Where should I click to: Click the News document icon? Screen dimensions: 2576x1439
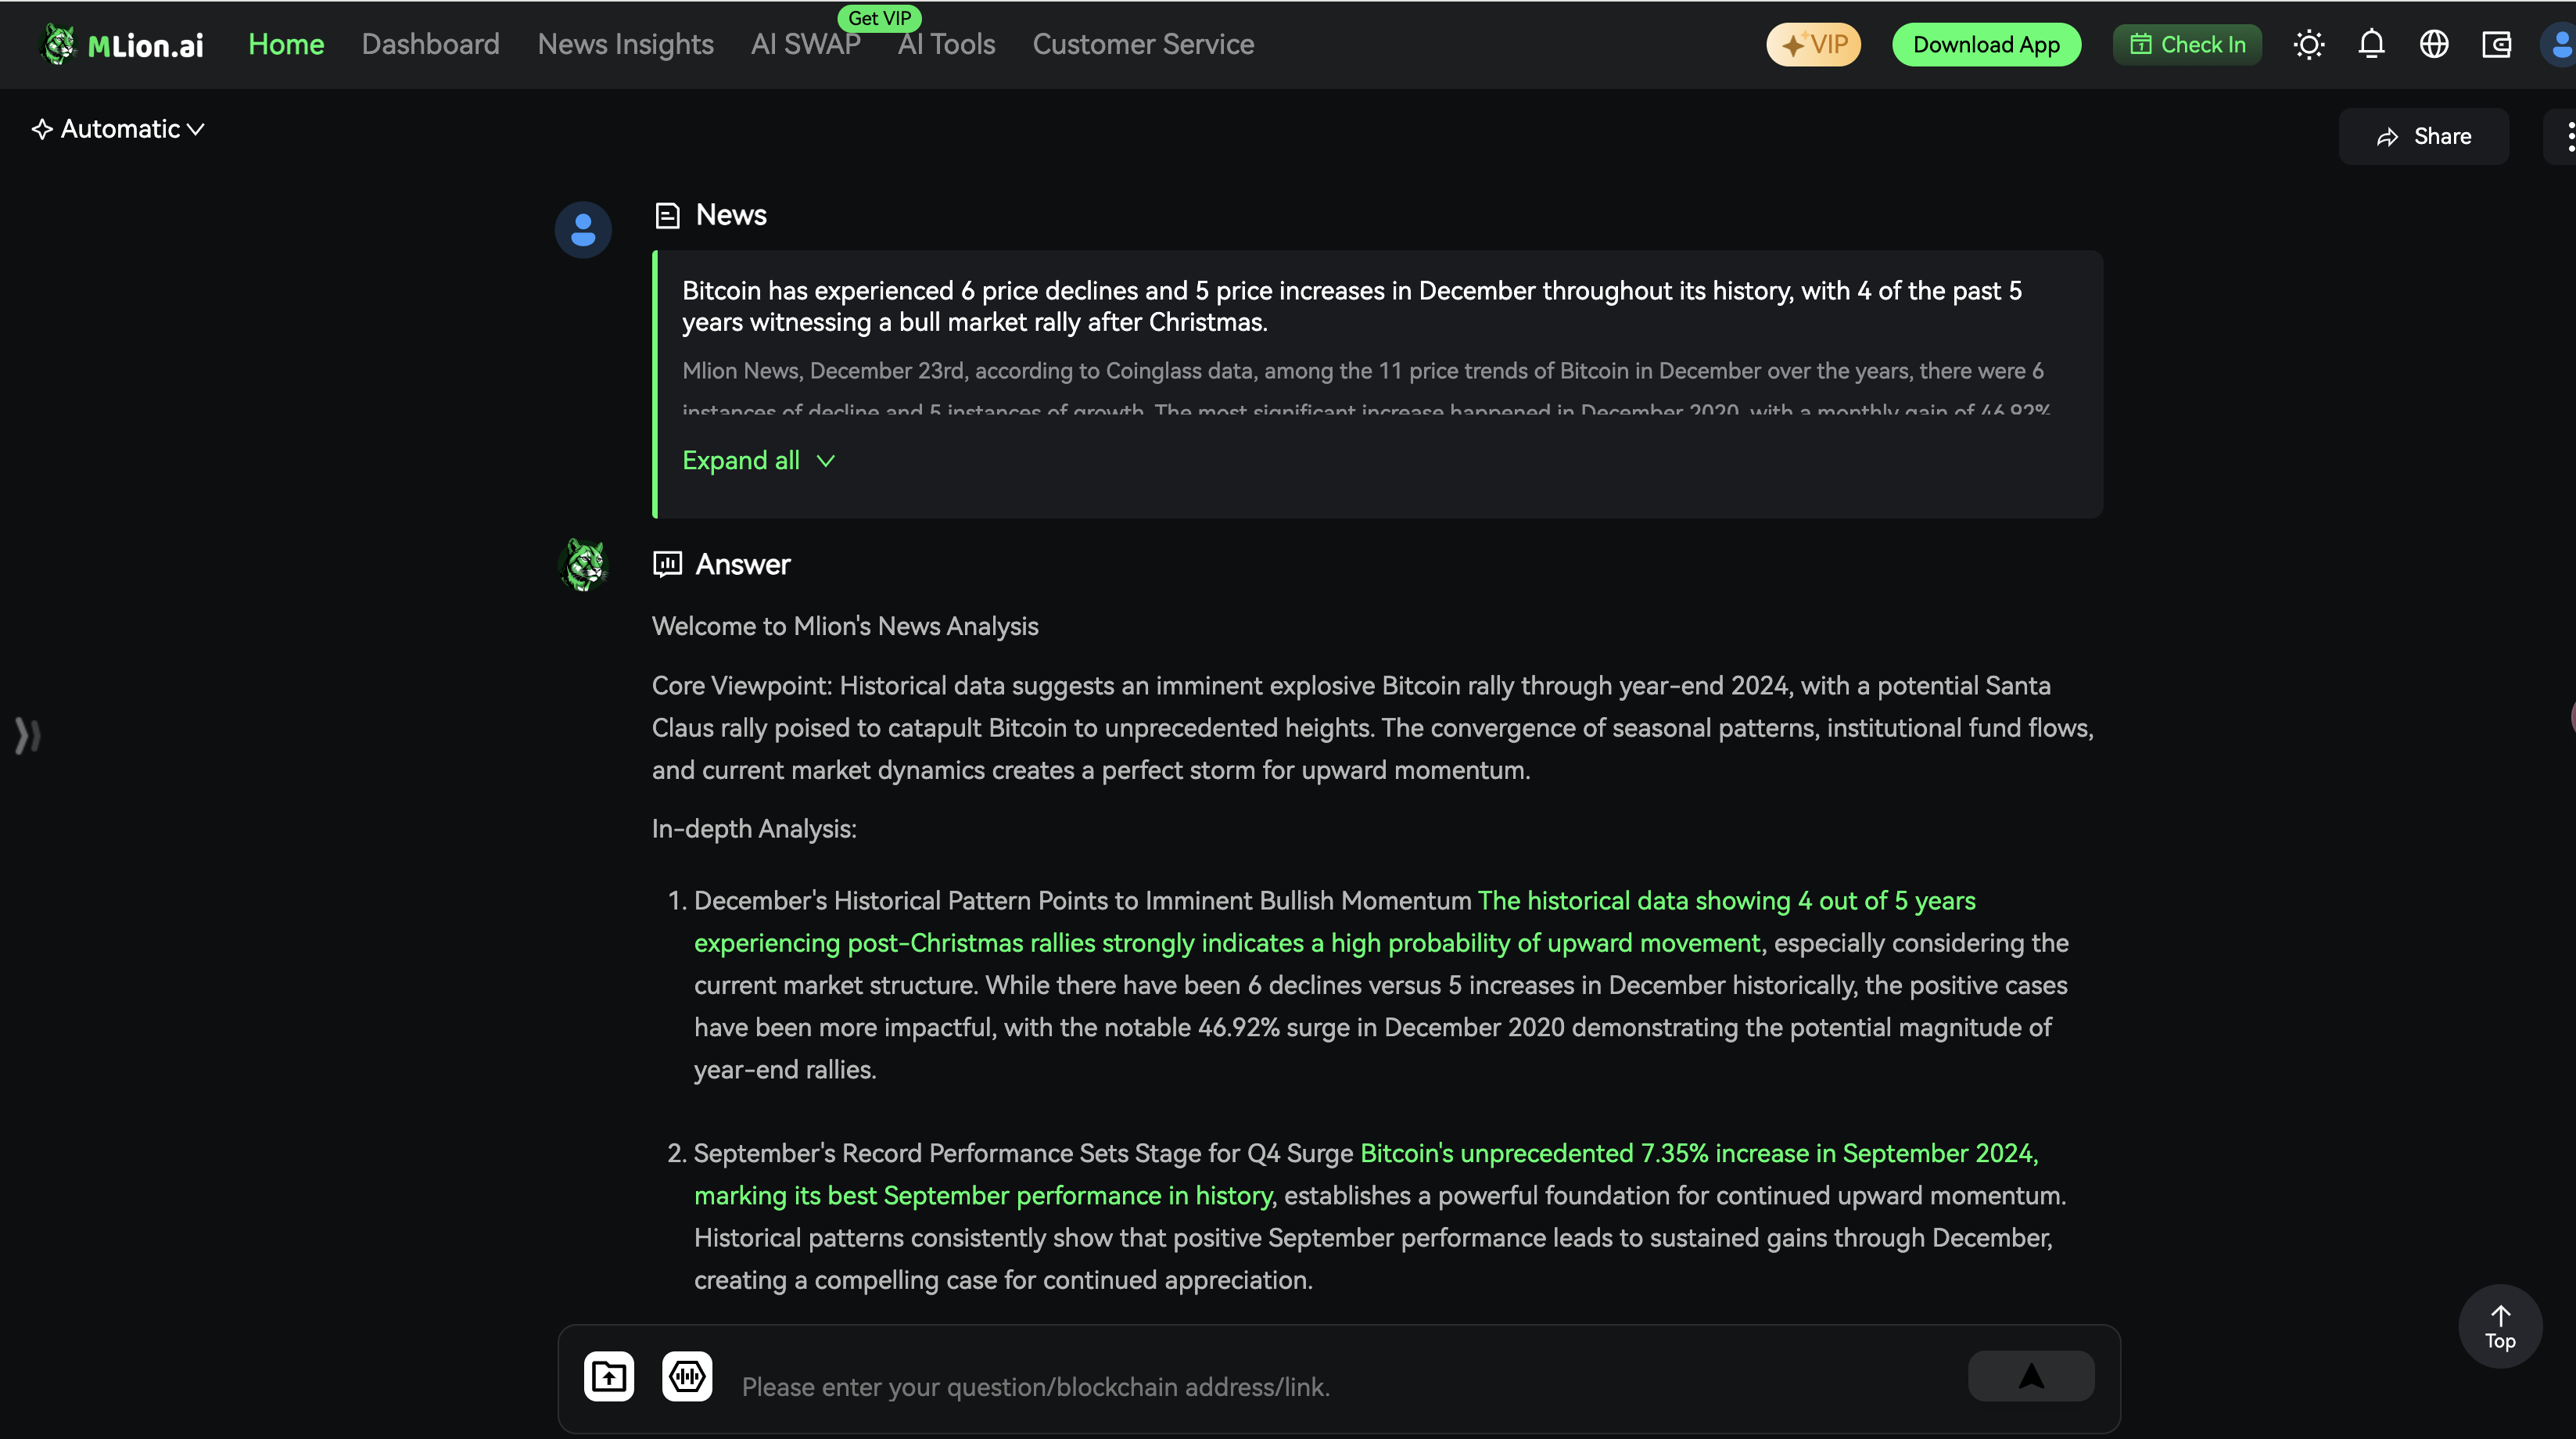pyautogui.click(x=667, y=215)
